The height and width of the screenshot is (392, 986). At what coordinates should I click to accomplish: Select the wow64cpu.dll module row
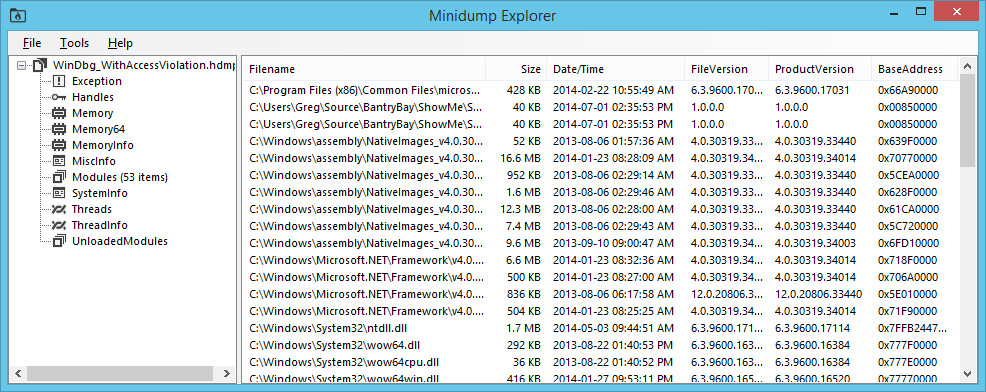[x=601, y=362]
